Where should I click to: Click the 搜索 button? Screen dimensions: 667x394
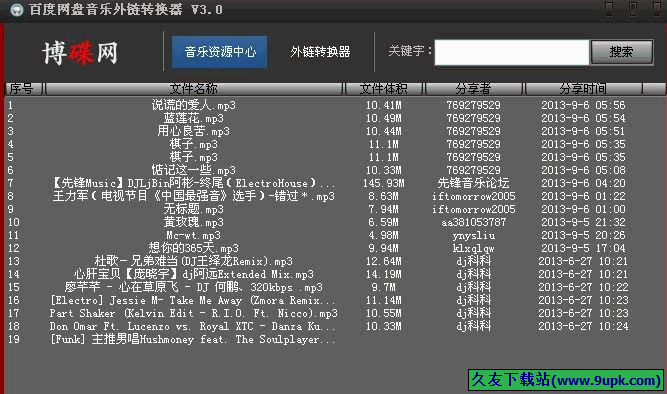click(x=622, y=52)
